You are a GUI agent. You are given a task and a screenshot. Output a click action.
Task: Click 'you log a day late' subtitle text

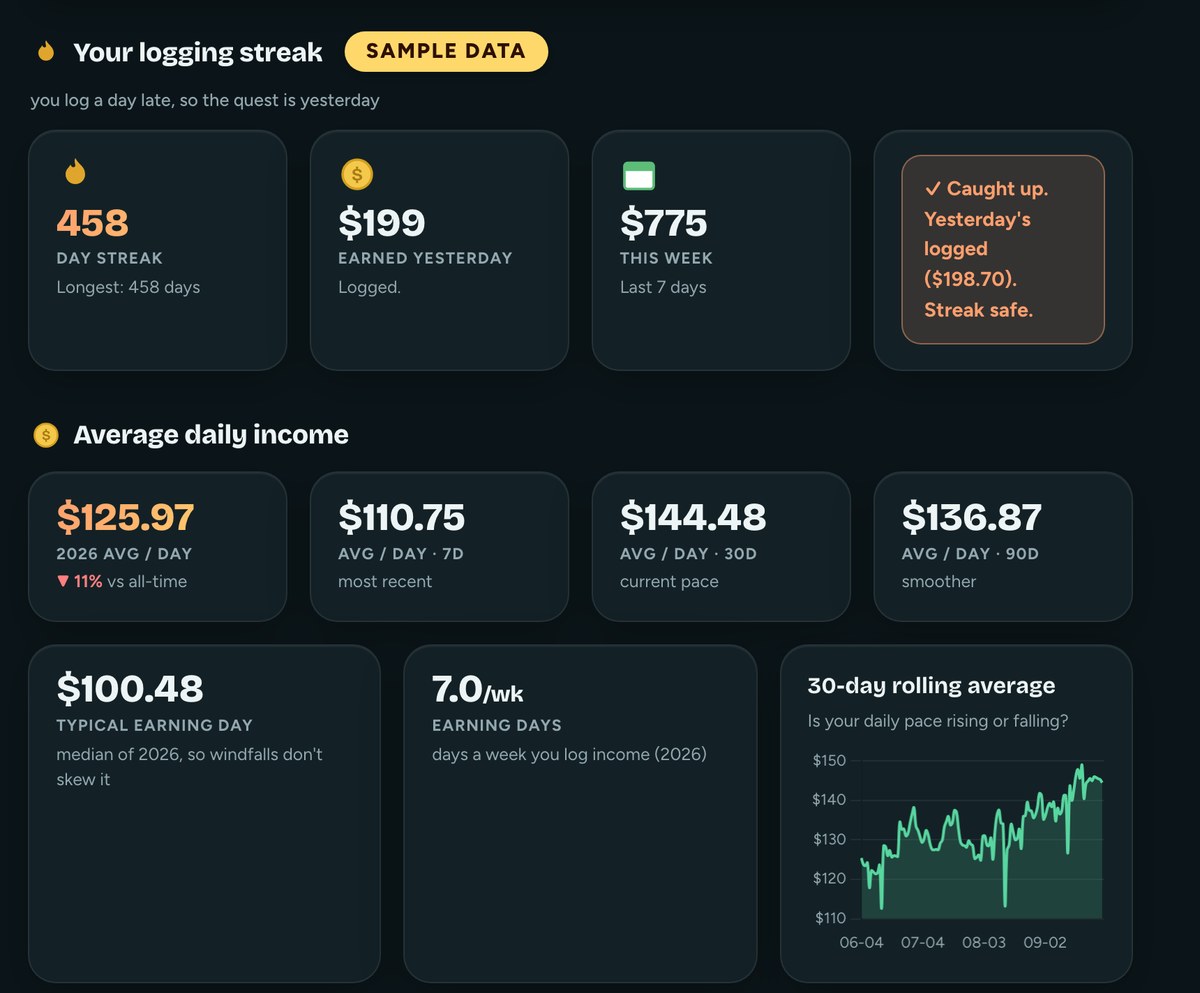205,100
